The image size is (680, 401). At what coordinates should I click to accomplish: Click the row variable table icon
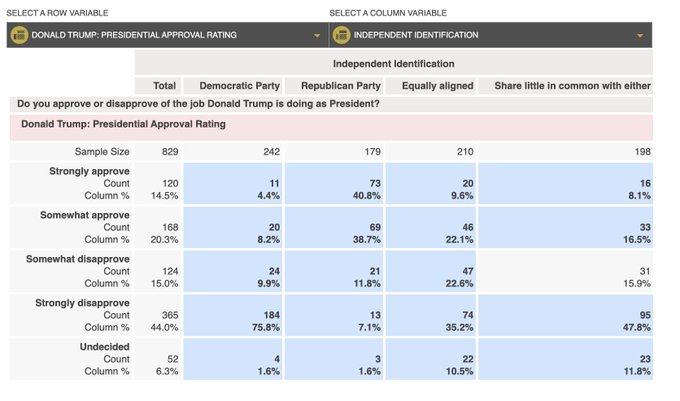pyautogui.click(x=18, y=35)
